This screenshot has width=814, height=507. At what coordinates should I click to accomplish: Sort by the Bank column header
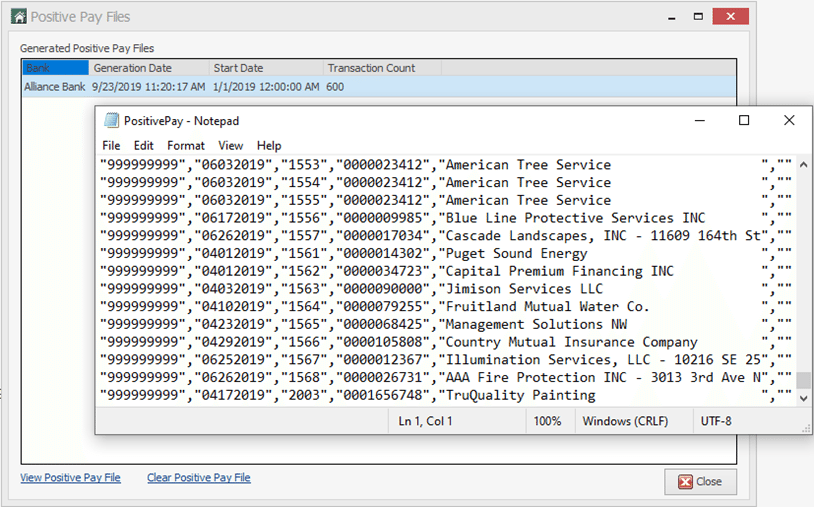pyautogui.click(x=56, y=68)
